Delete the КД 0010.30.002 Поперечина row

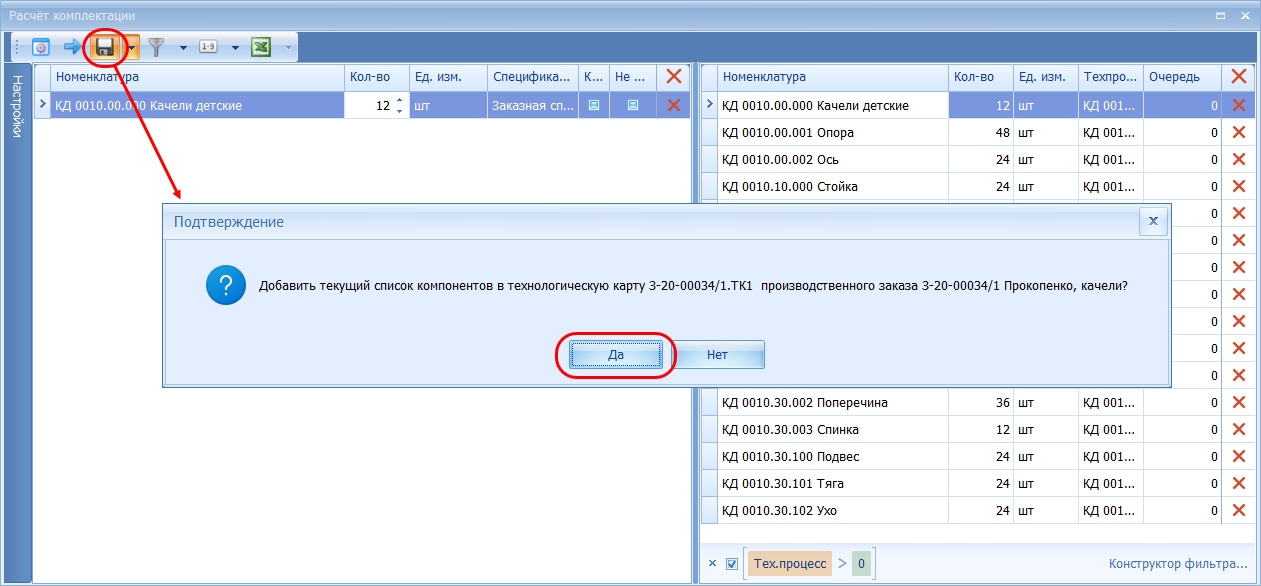(x=1238, y=402)
